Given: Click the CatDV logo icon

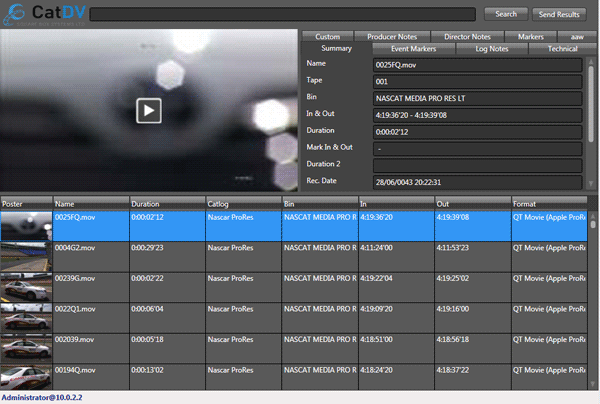Looking at the screenshot, I should pos(15,14).
